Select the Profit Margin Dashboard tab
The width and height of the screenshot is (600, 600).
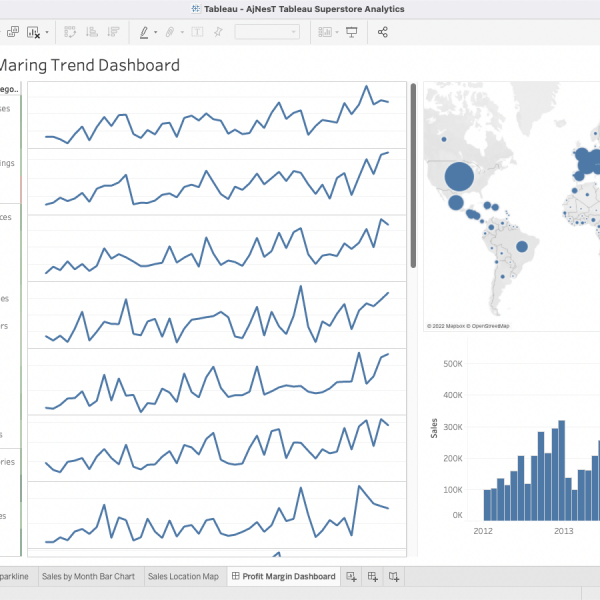click(283, 577)
